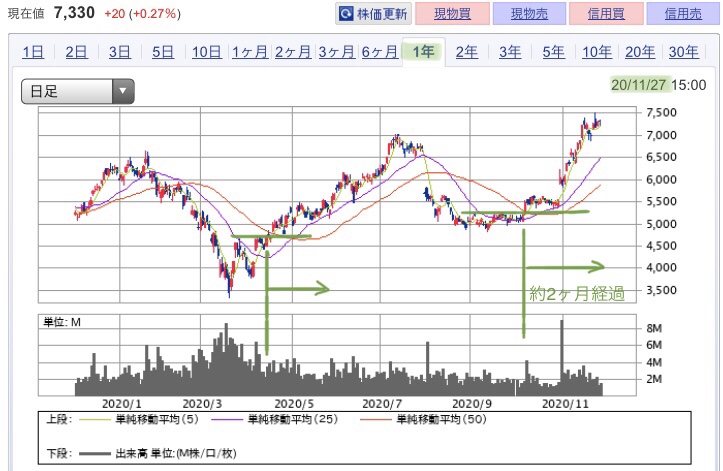Click the 単純移動平均(5) legend entry
The height and width of the screenshot is (471, 723).
(139, 419)
